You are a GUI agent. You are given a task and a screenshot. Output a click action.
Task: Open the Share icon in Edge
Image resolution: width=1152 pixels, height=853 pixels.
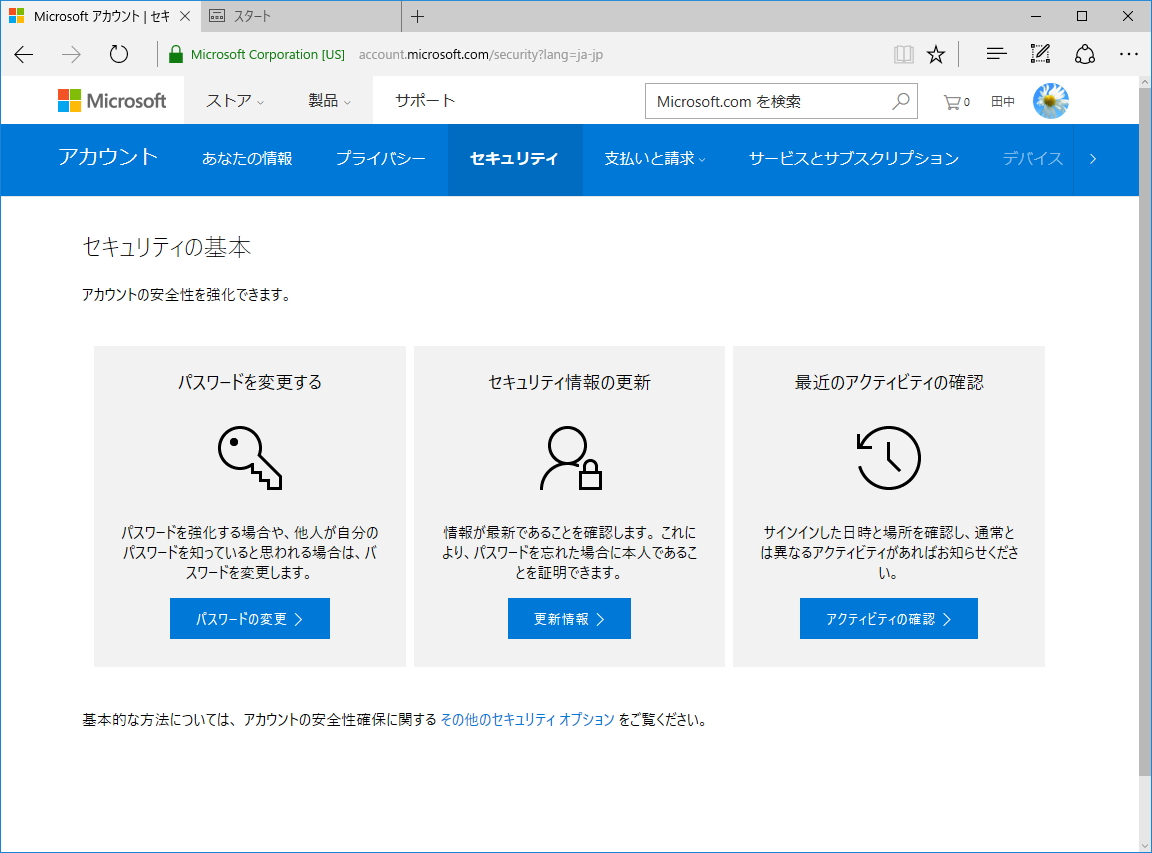click(x=1084, y=53)
